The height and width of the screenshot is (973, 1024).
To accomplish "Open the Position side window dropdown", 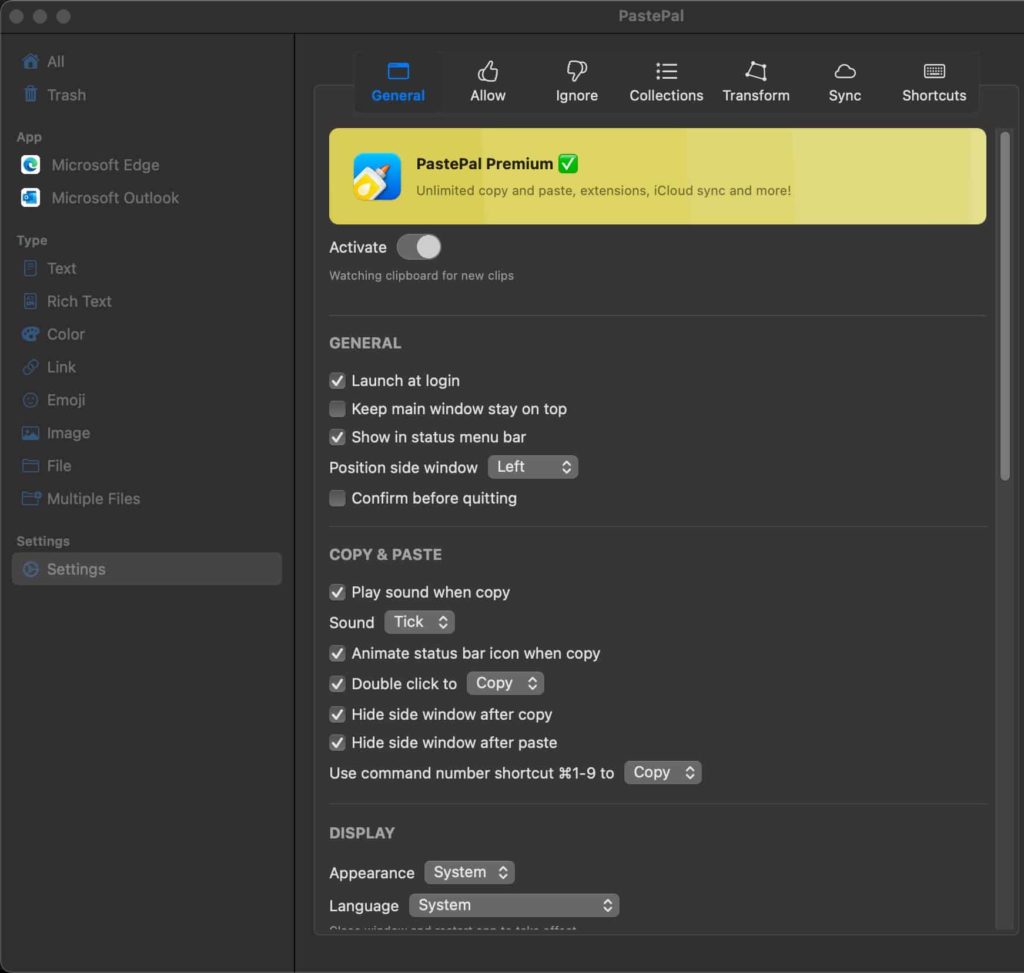I will click(x=533, y=467).
